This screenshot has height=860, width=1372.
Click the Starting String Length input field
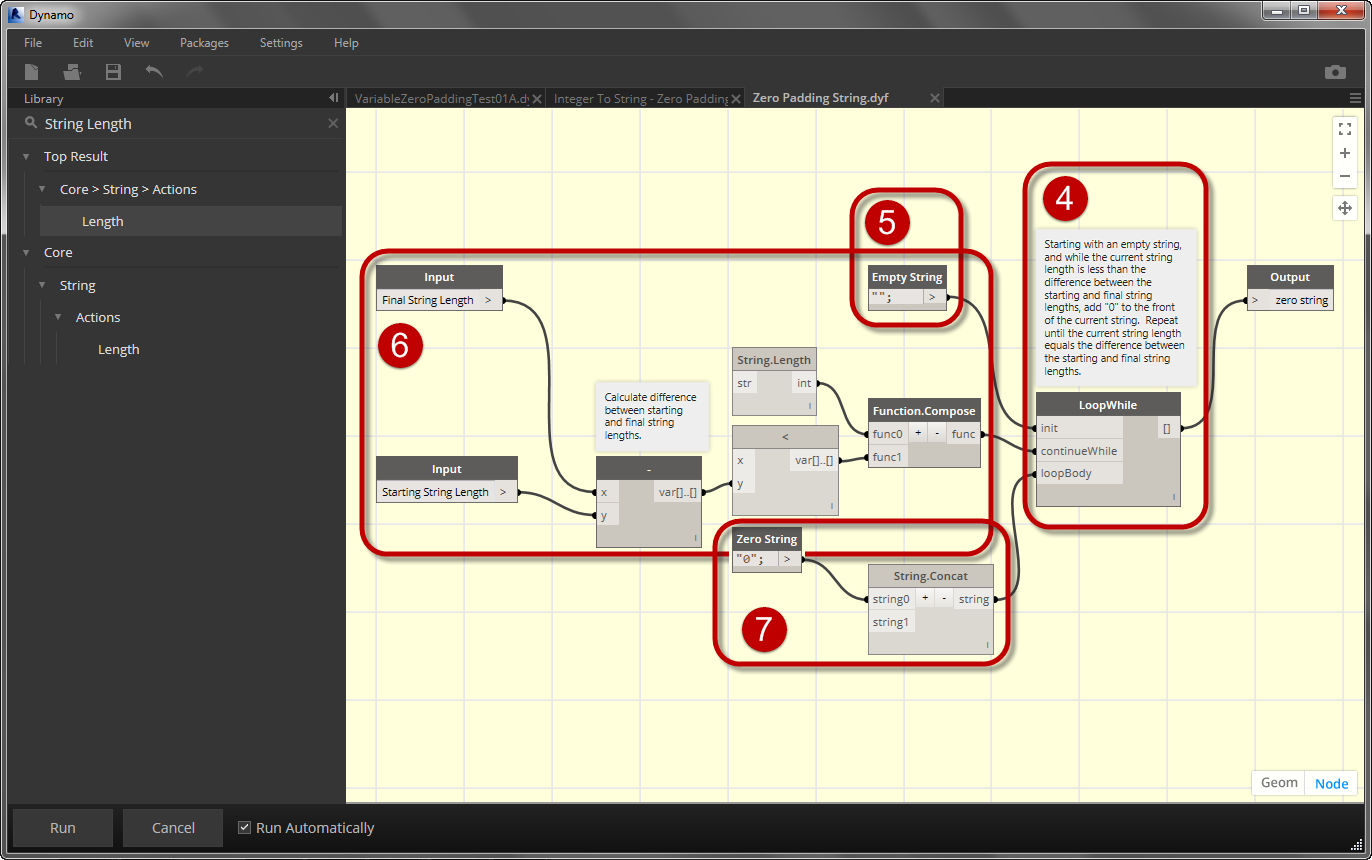435,492
